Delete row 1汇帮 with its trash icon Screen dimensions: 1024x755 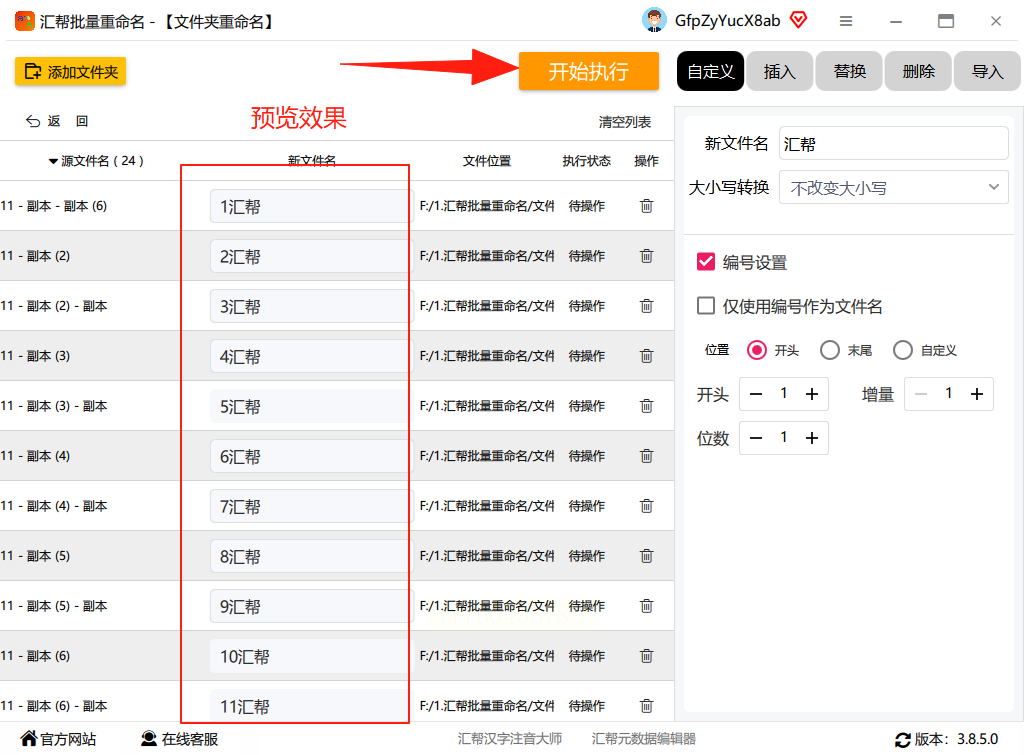pos(646,206)
